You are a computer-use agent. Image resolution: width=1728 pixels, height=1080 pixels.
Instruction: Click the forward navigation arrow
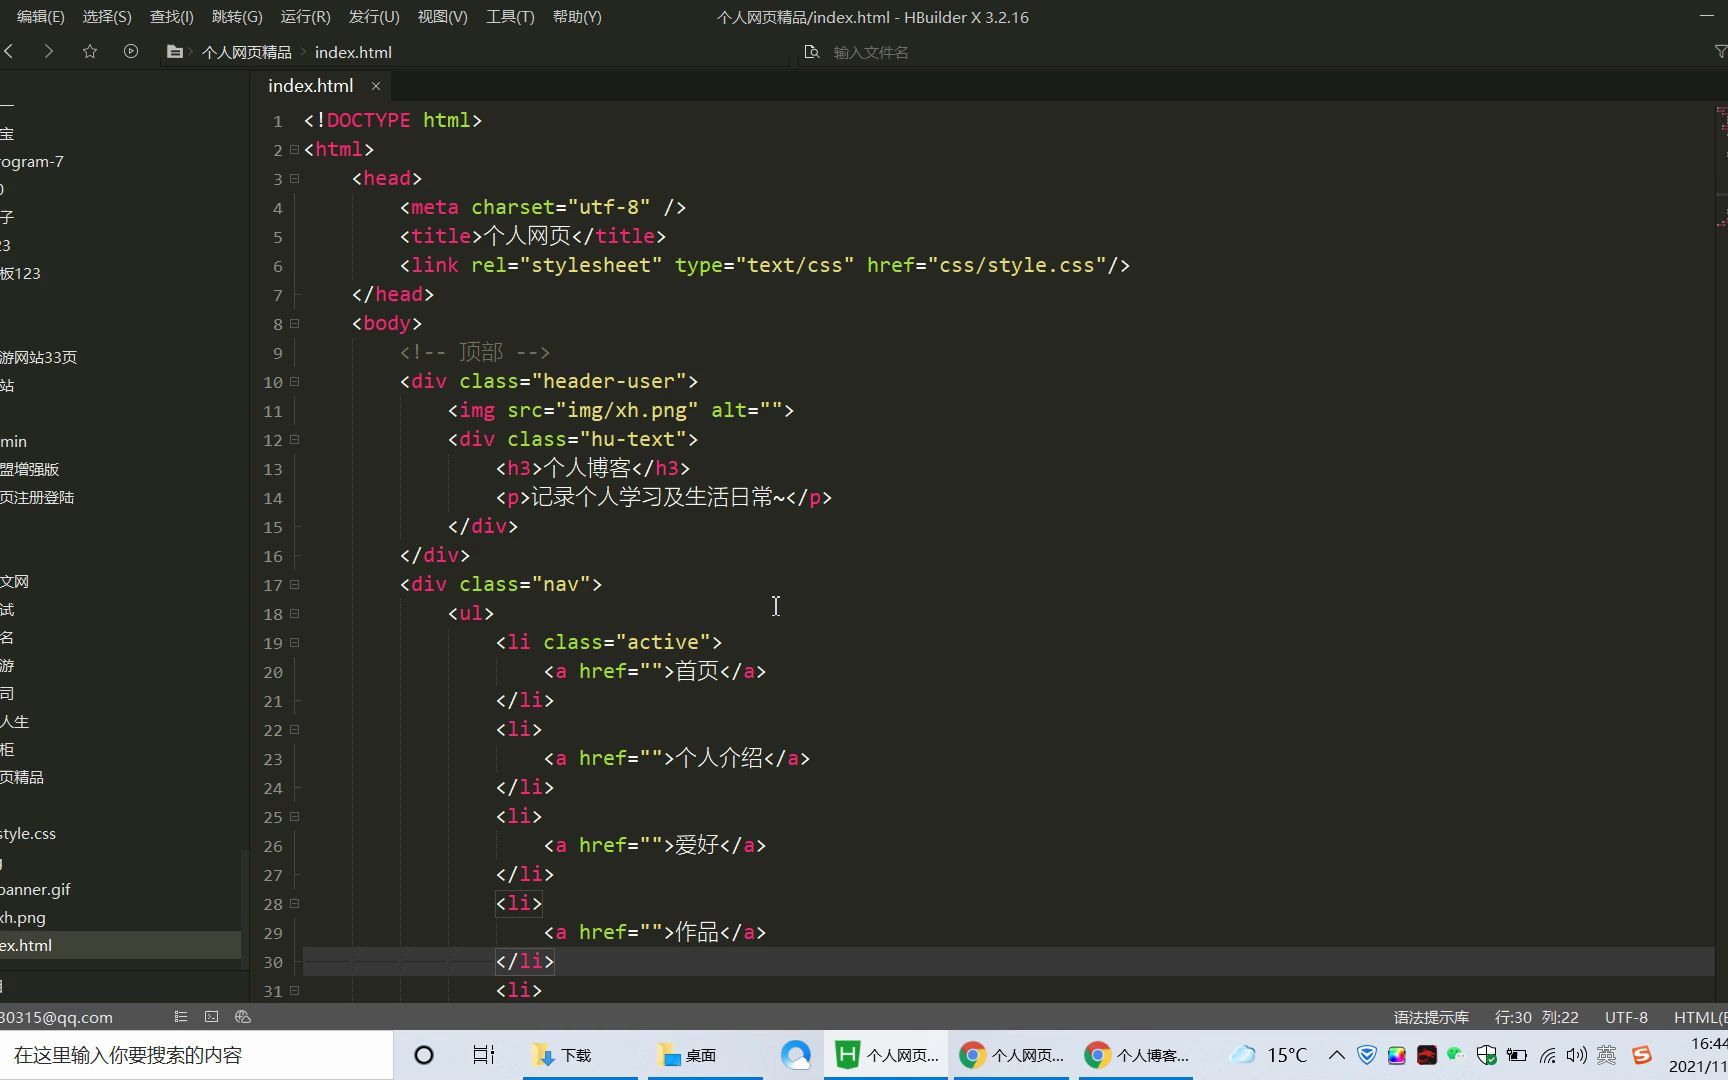[48, 51]
